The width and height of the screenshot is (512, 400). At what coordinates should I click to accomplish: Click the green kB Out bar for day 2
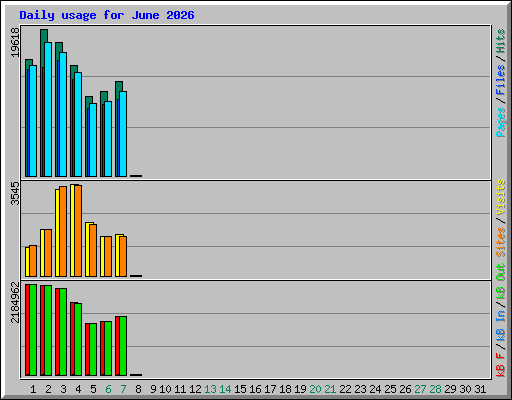pyautogui.click(x=48, y=330)
